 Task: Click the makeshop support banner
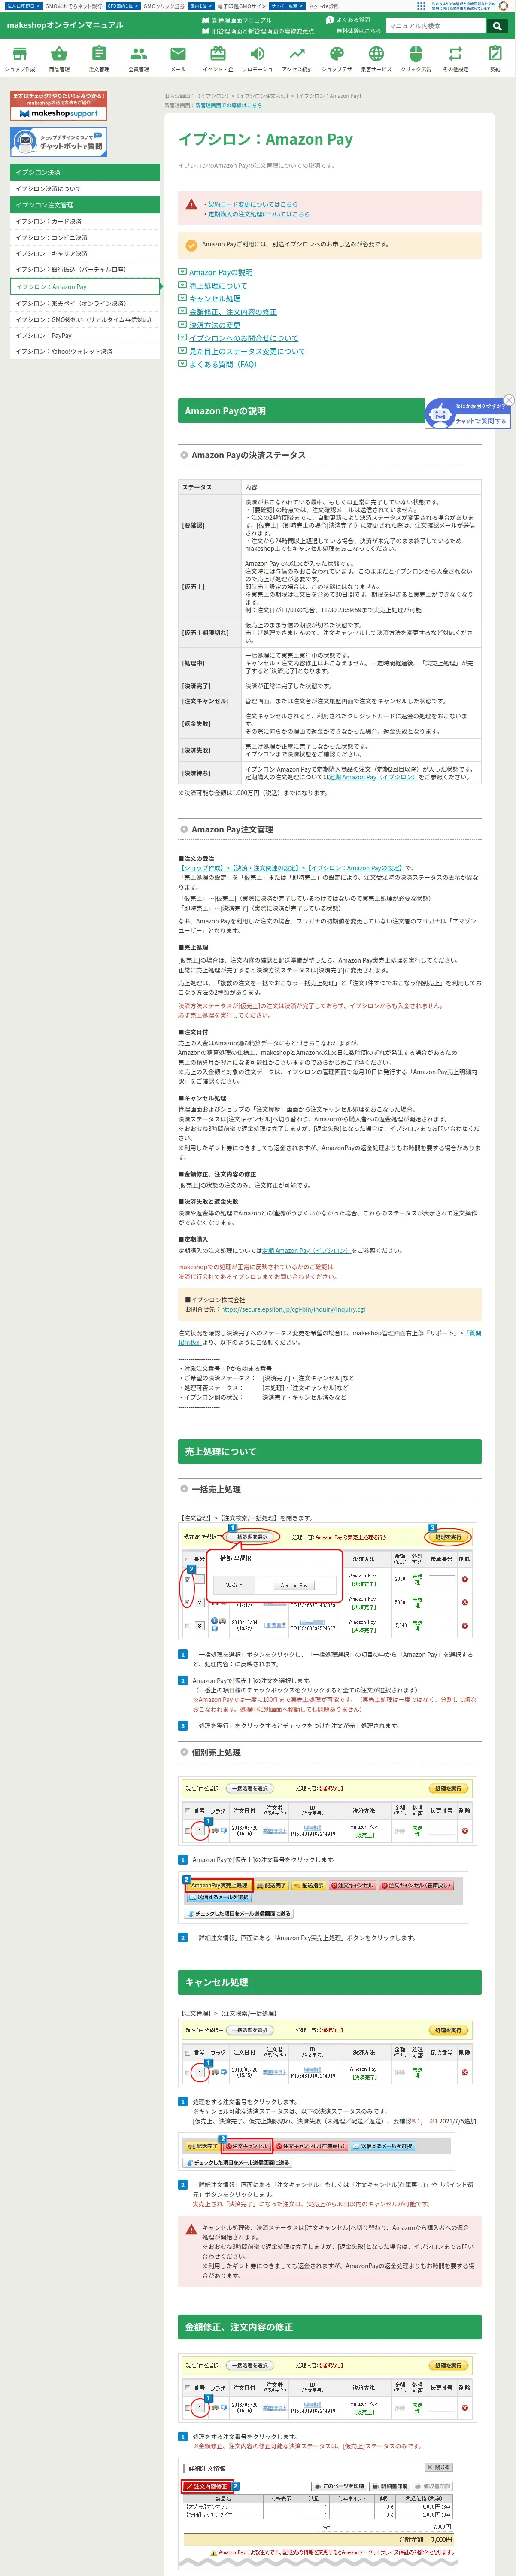[58, 106]
